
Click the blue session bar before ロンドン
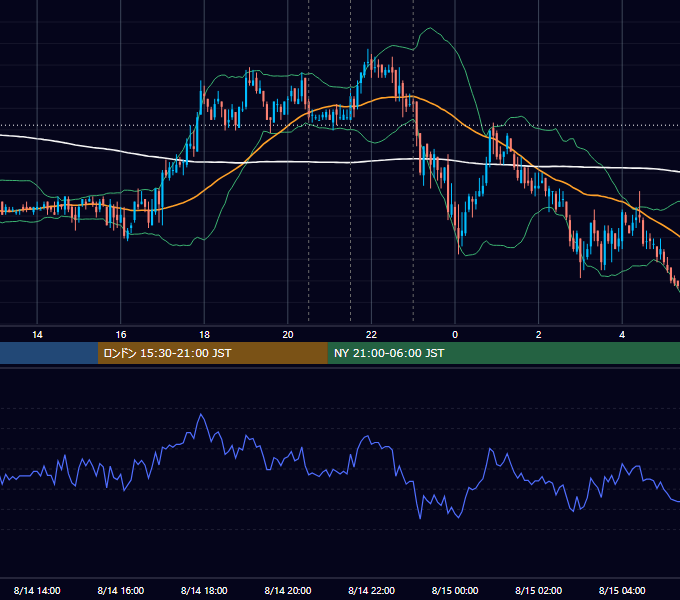click(x=49, y=353)
